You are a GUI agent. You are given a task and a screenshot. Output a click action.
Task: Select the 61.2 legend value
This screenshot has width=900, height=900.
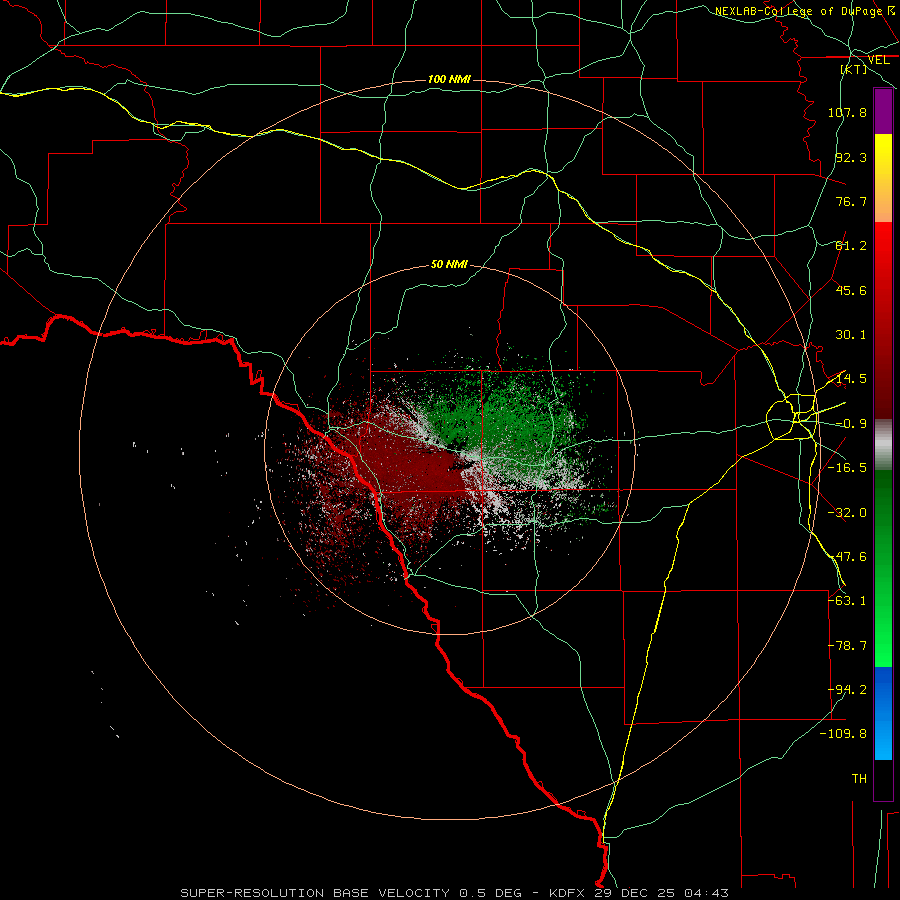click(851, 246)
